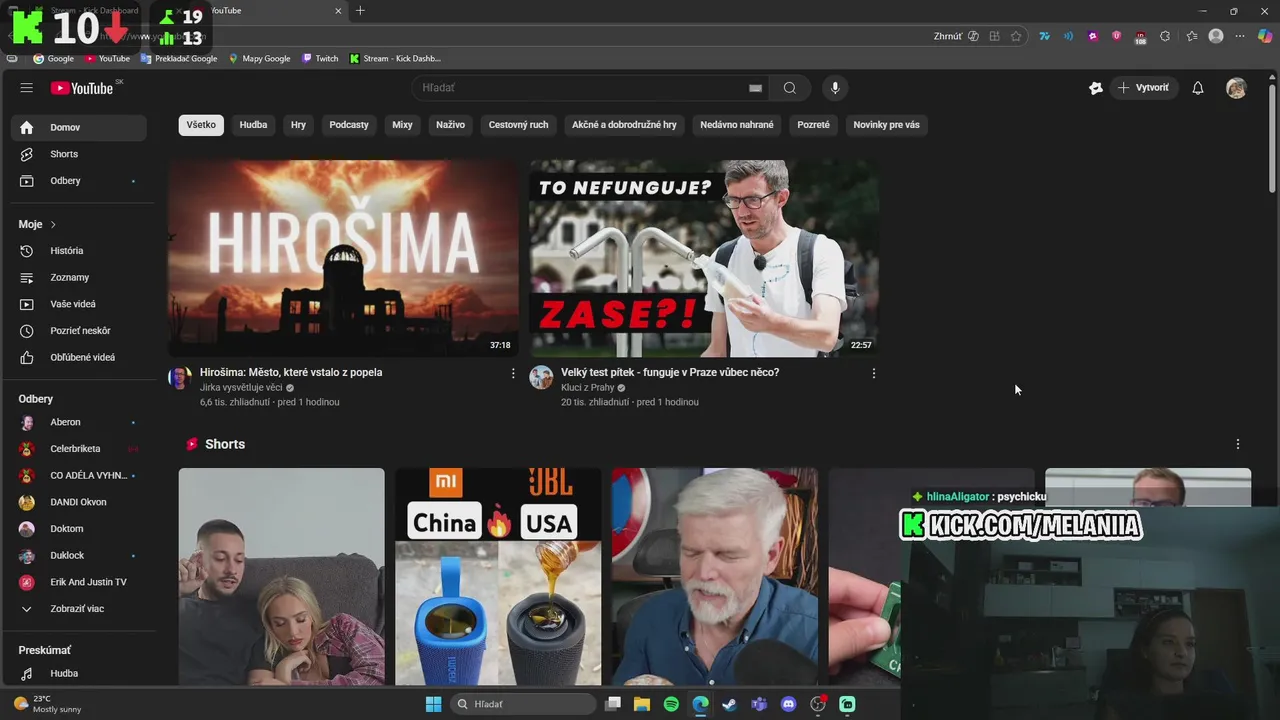The width and height of the screenshot is (1280, 720).
Task: Open História in the sidebar
Action: (79, 251)
